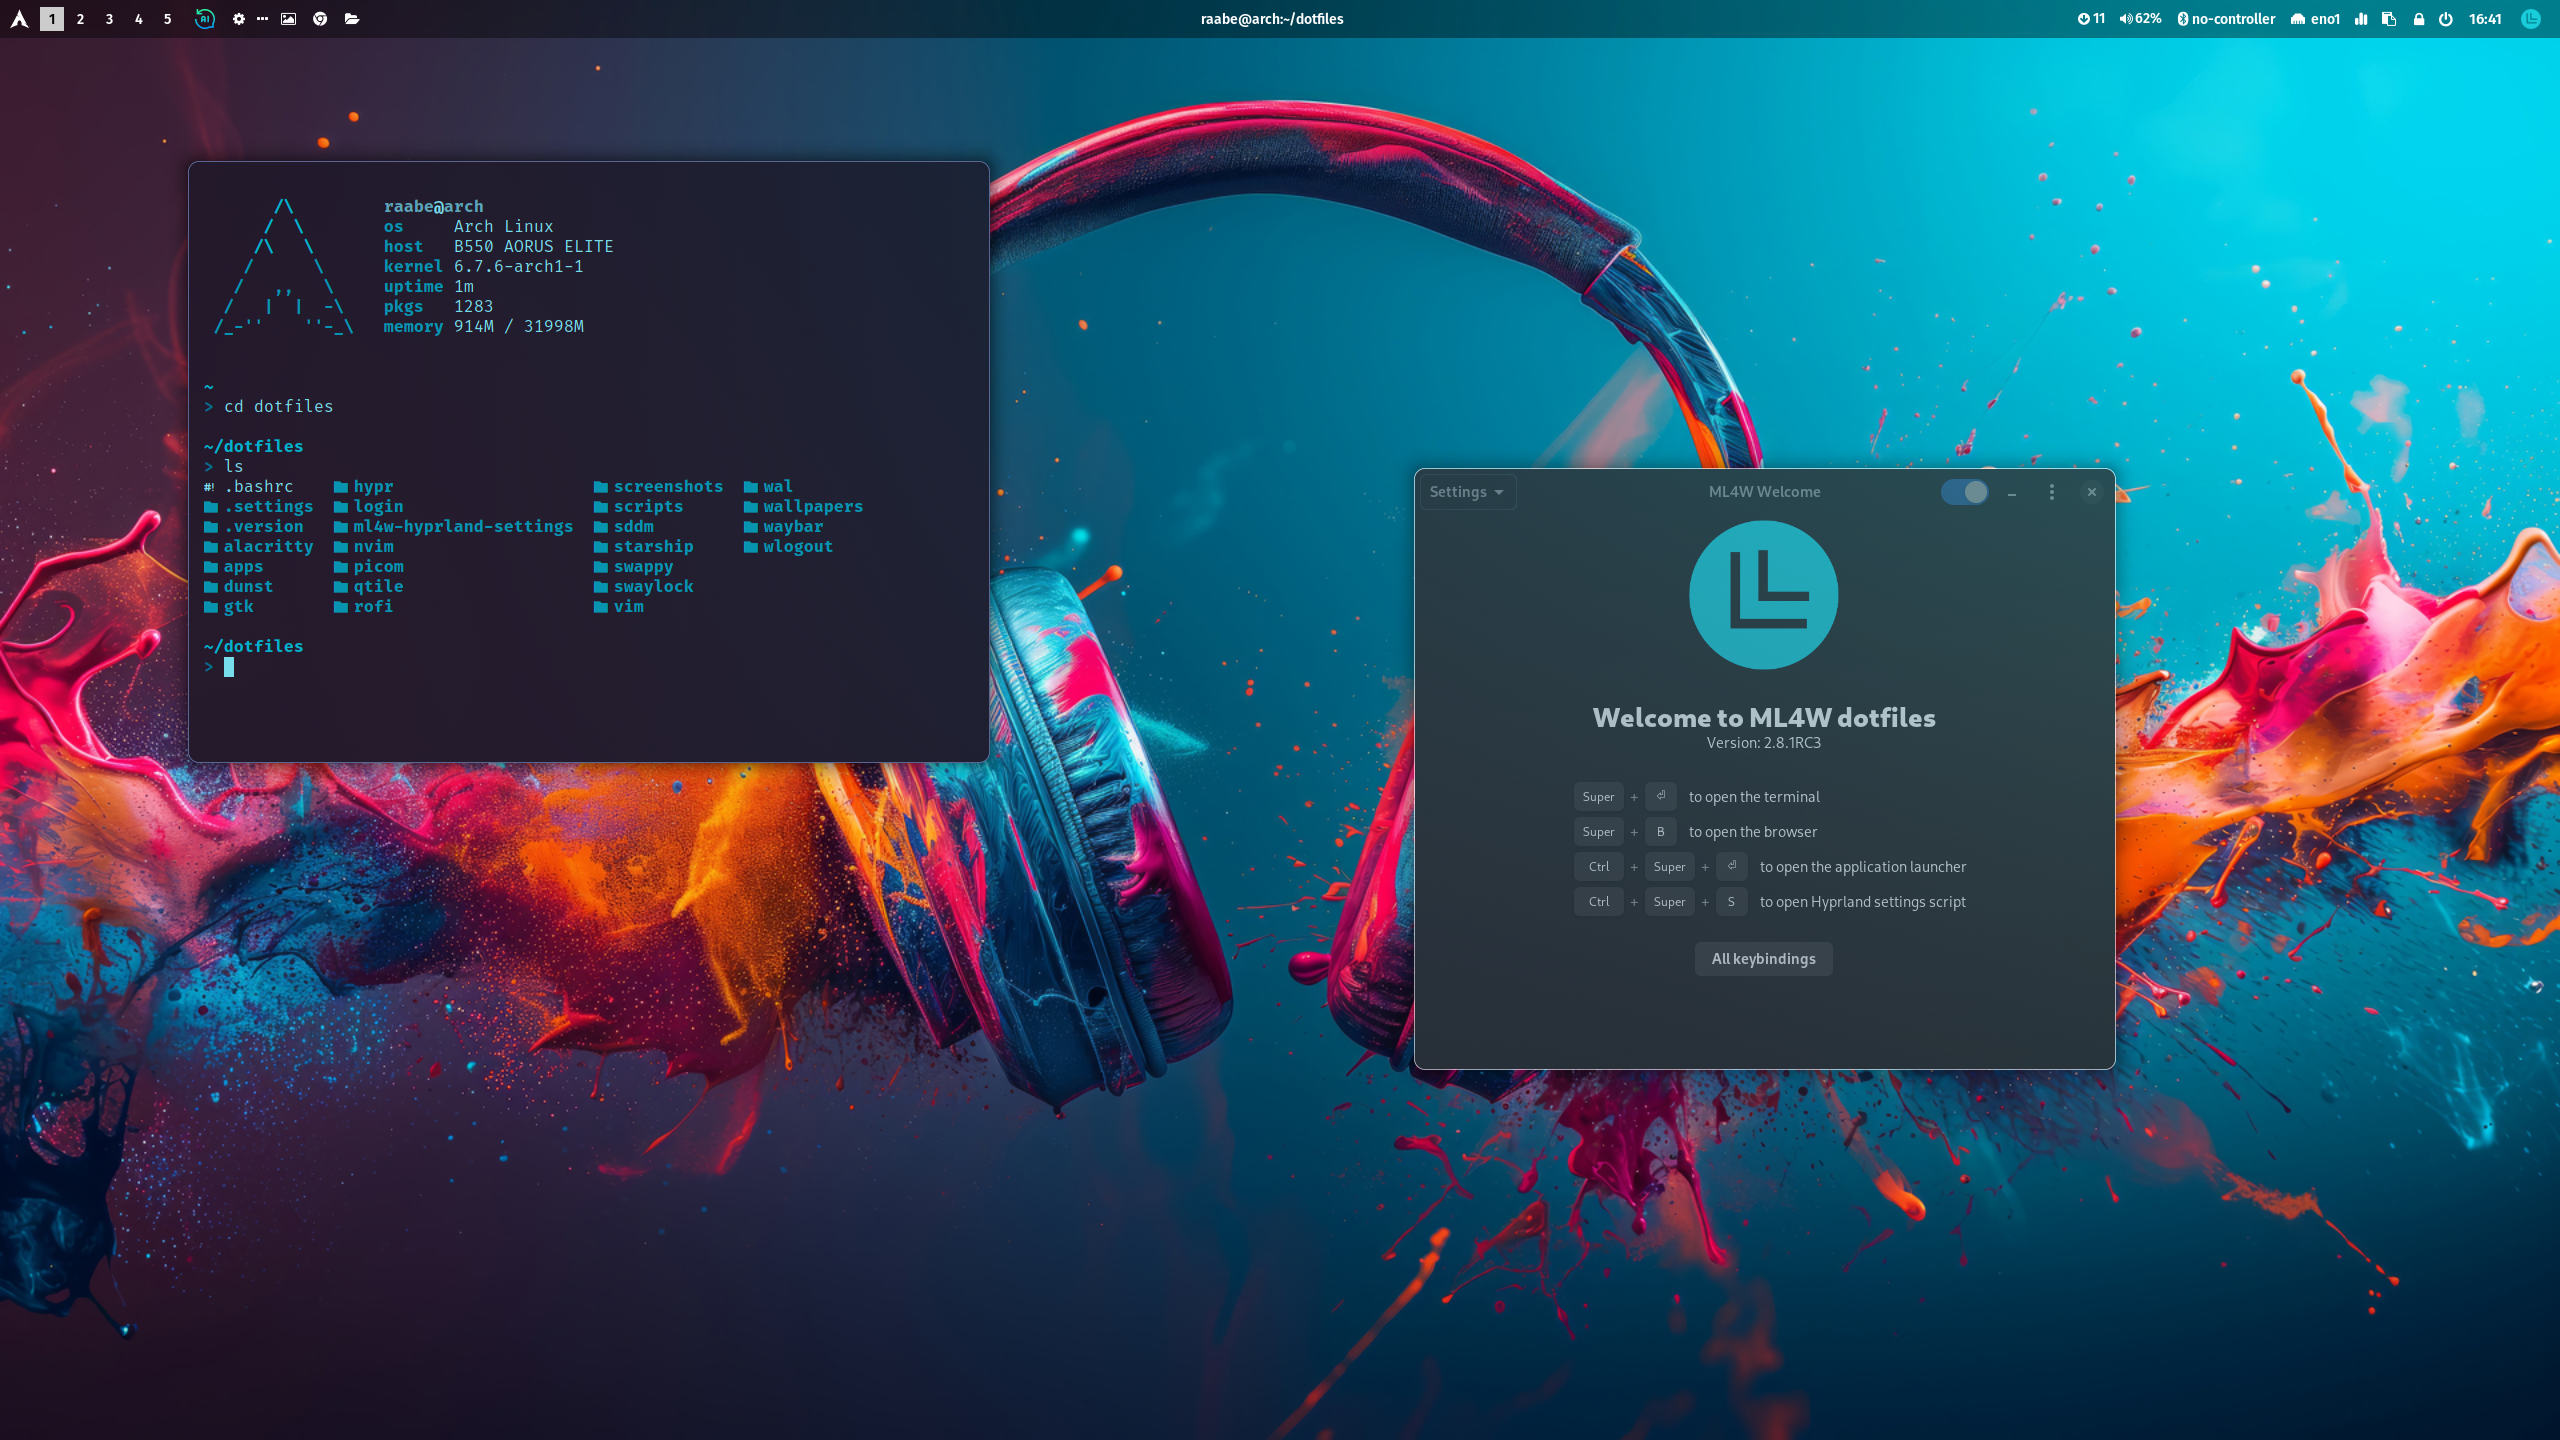Expand the Settings dropdown in ML4W Welcome
Image resolution: width=2560 pixels, height=1440 pixels.
1467,492
